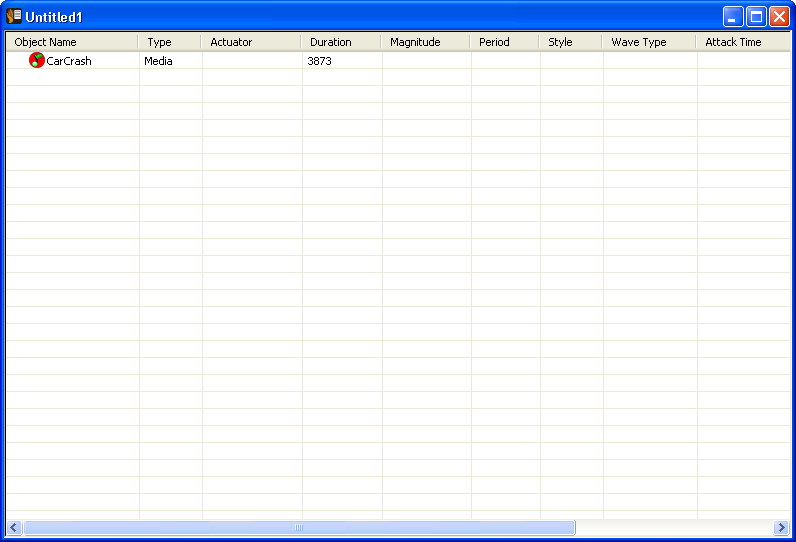Click the horizontal scrollbar right arrow

782,527
